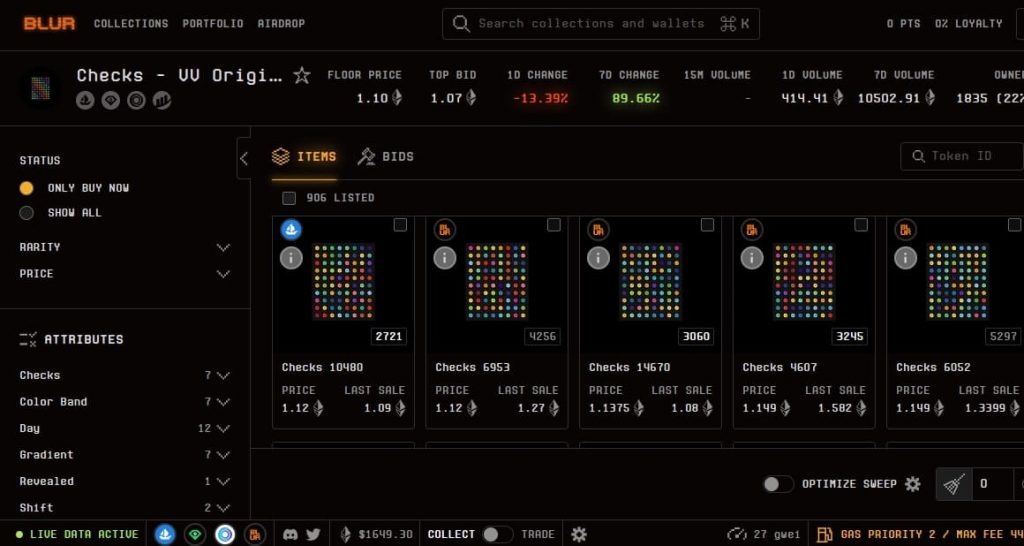Open the Checks 10480 item title

coord(323,368)
